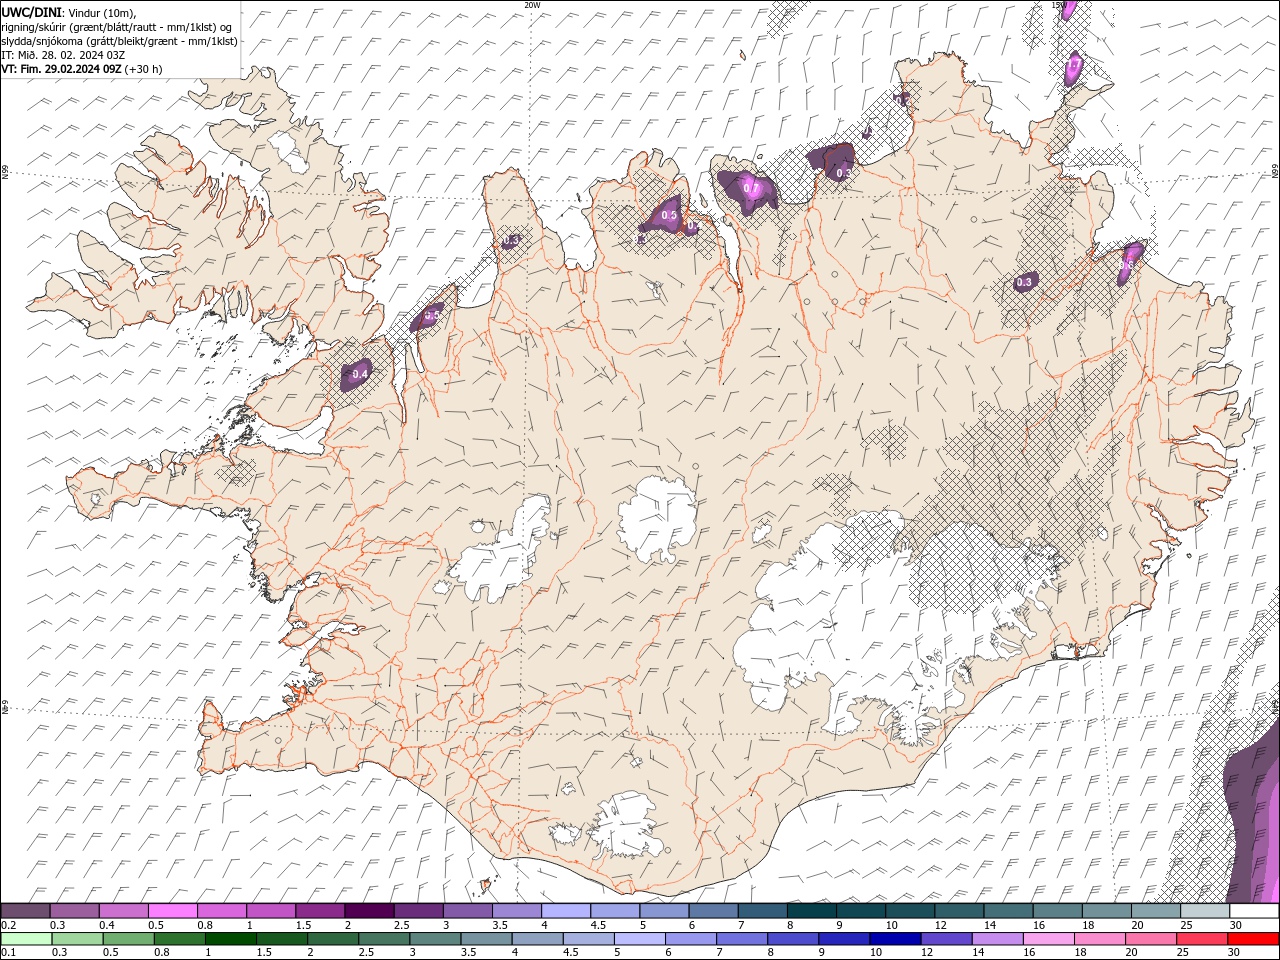Click the lightest green rain swatch starting at 0.1
1280x960 pixels.
(x=27, y=939)
